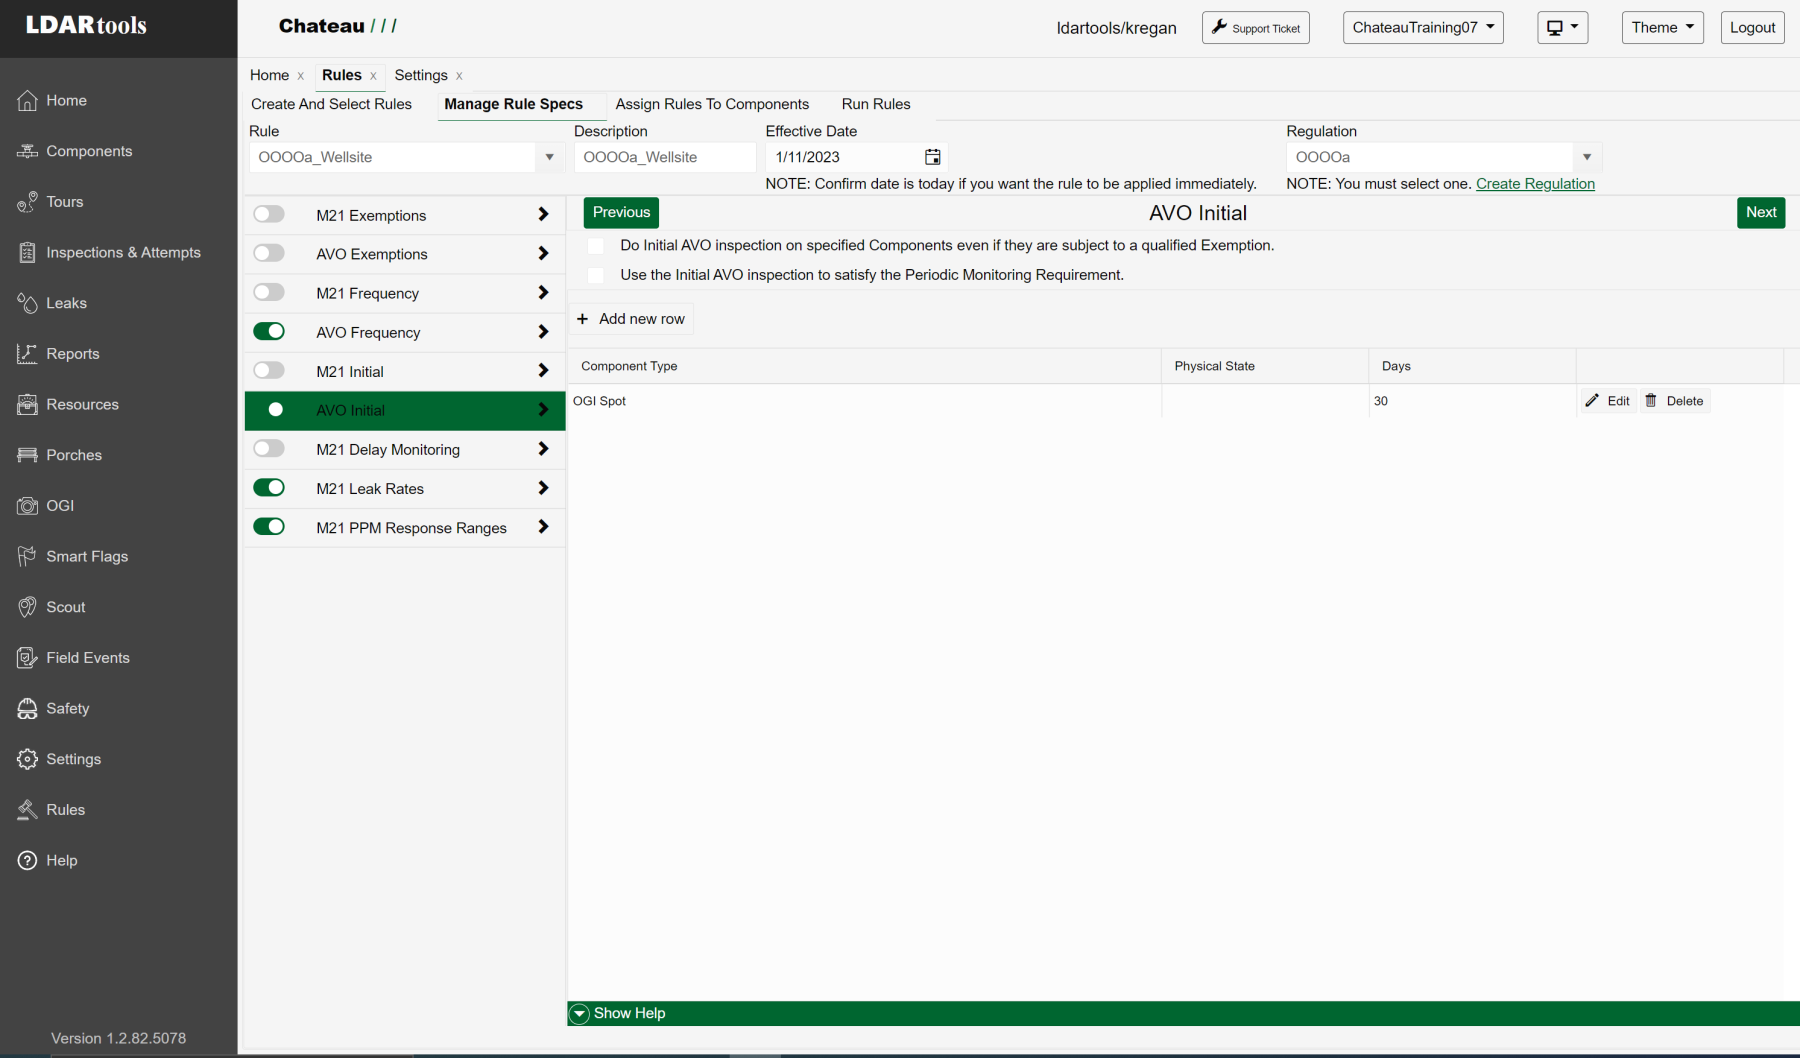Viewport: 1800px width, 1058px height.
Task: Click the Description input field
Action: click(x=664, y=157)
